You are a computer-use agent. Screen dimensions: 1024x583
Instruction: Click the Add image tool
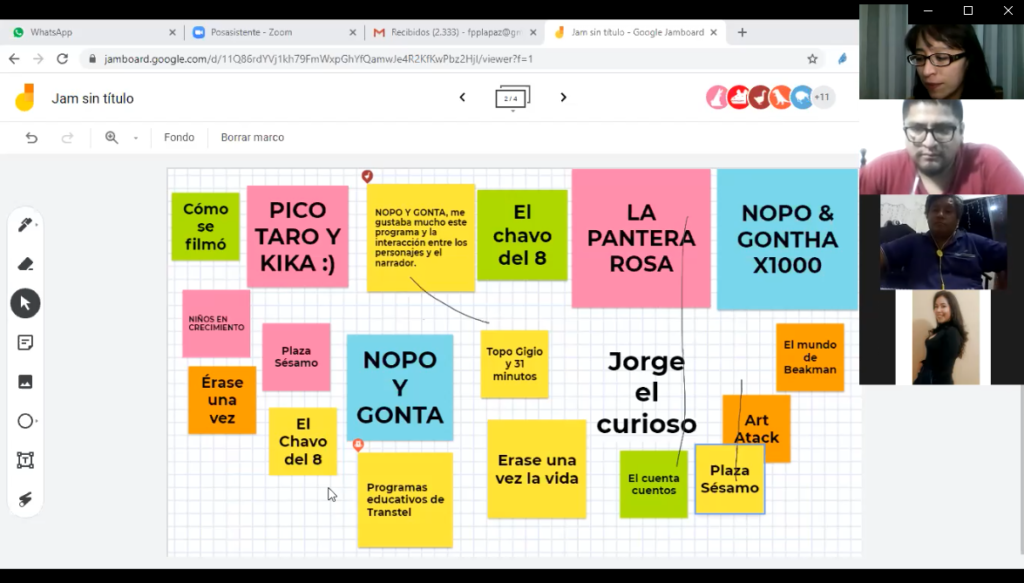pyautogui.click(x=25, y=381)
